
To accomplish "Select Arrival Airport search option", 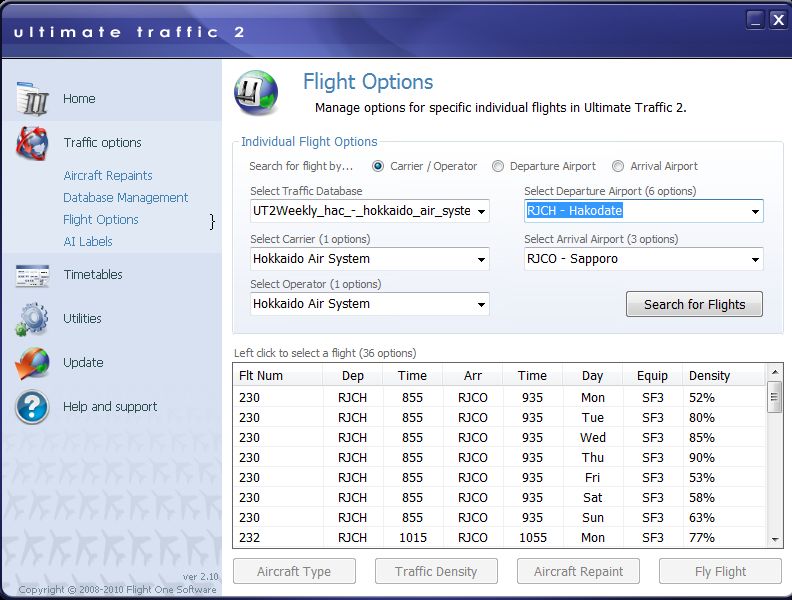I will point(618,166).
